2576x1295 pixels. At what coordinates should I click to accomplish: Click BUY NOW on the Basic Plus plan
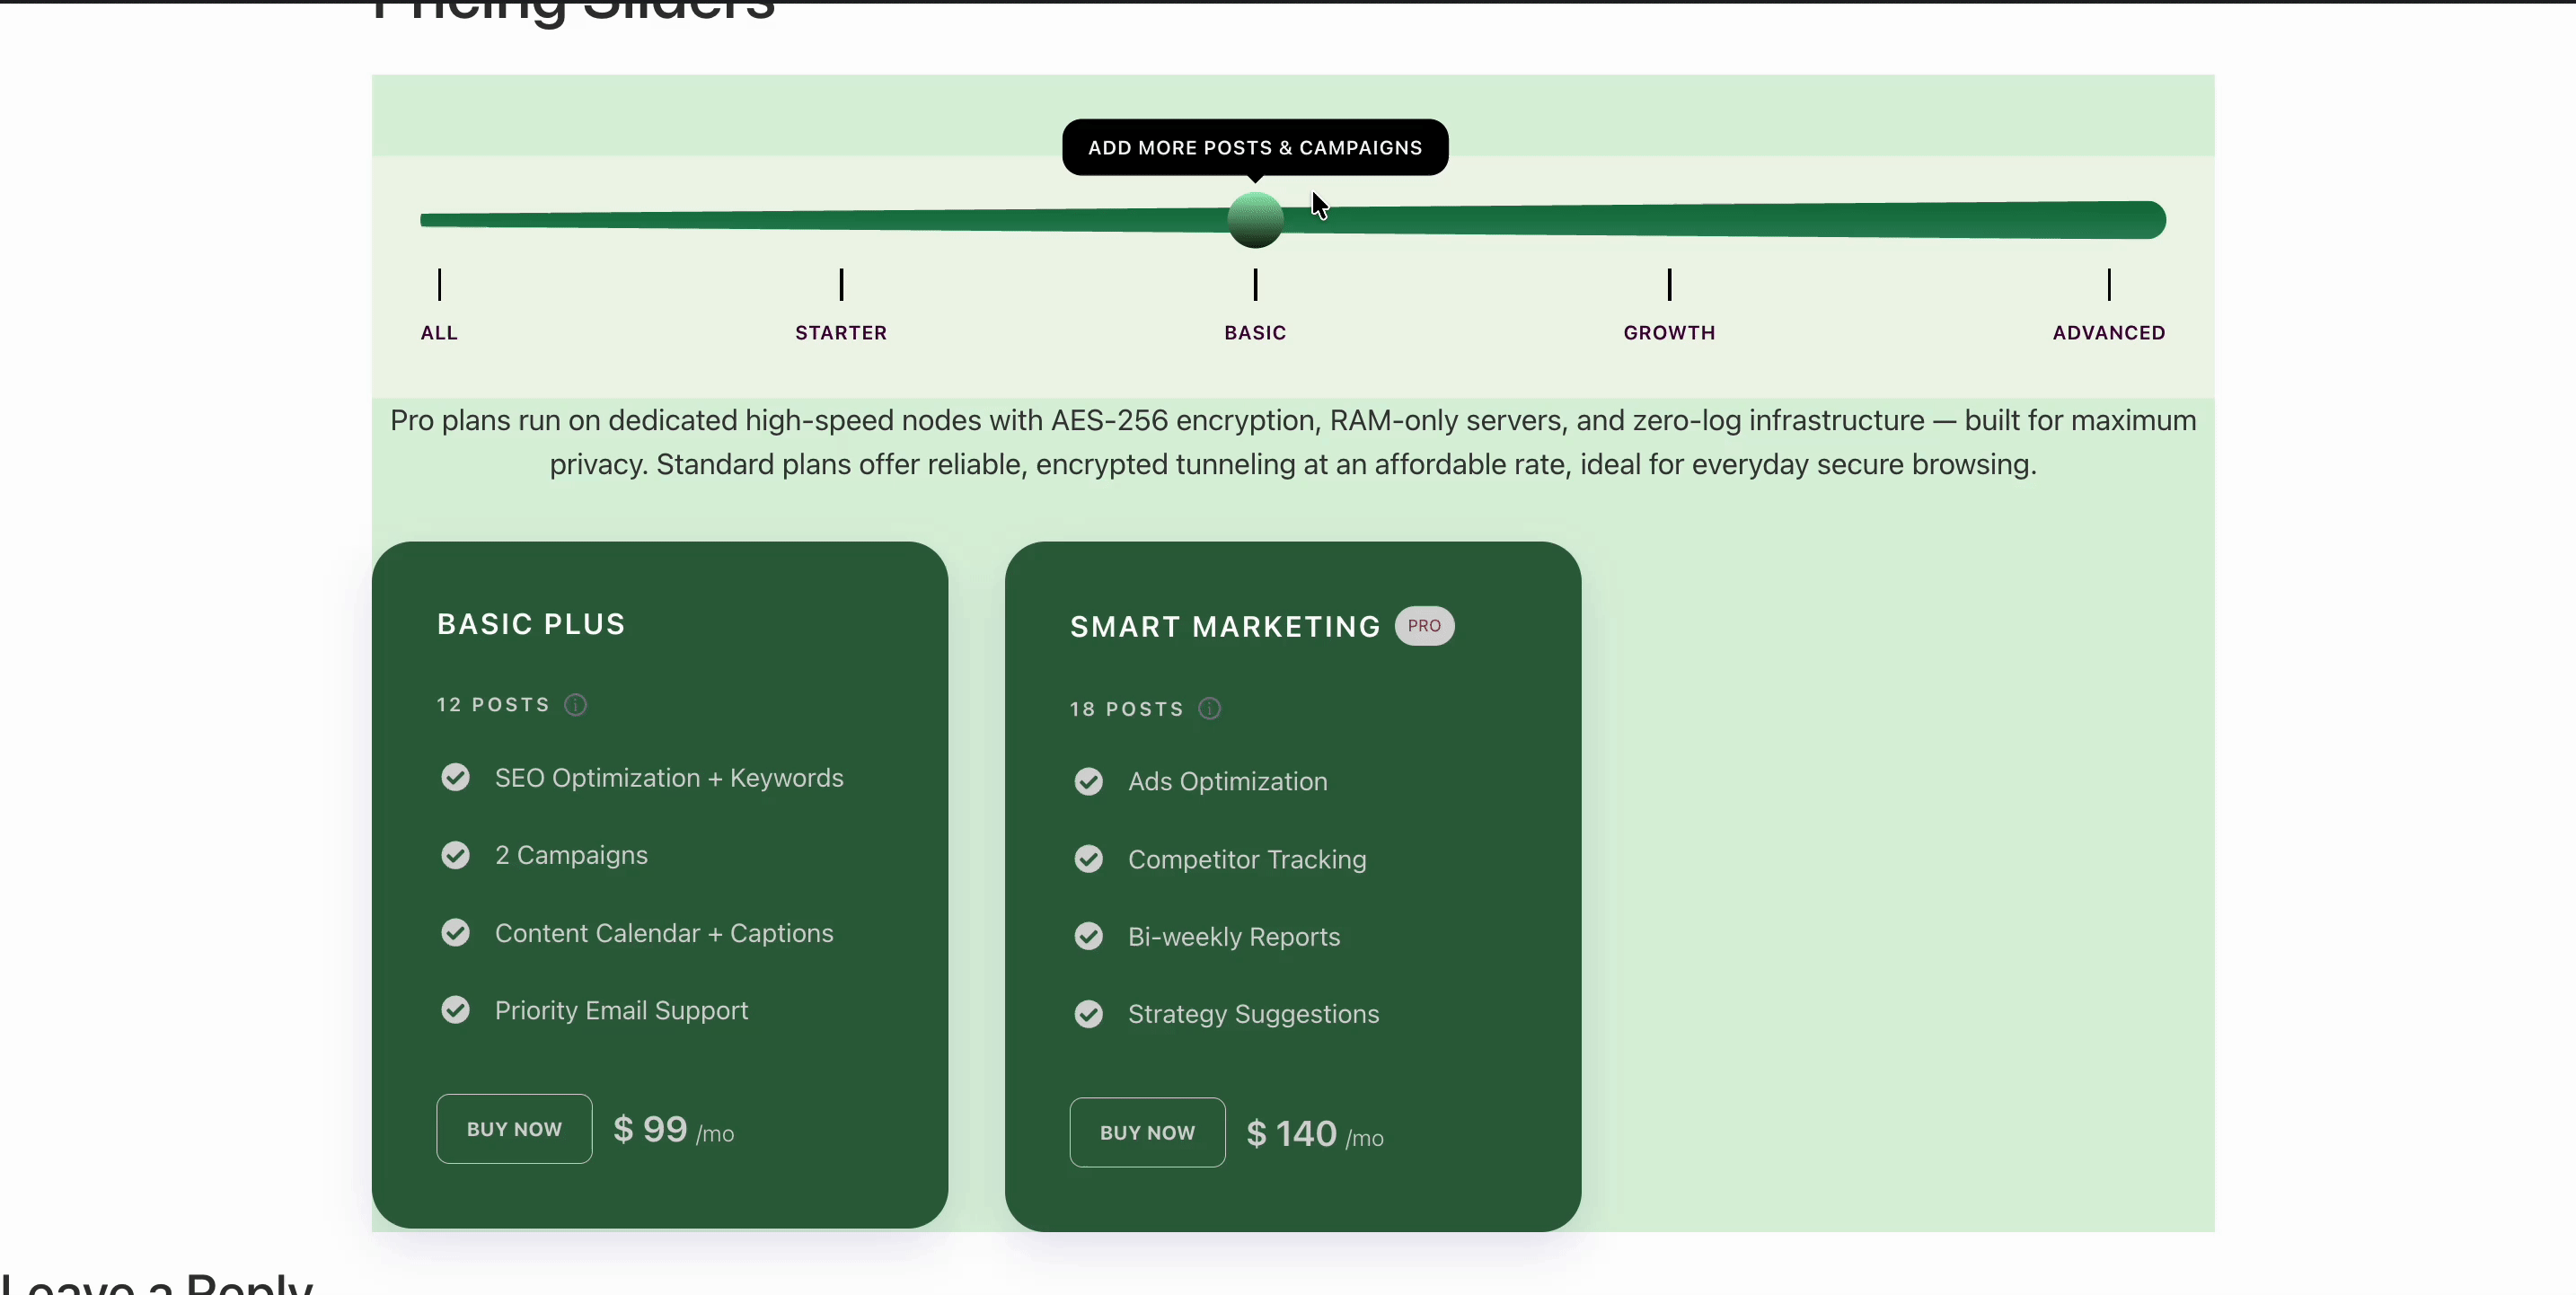tap(513, 1128)
